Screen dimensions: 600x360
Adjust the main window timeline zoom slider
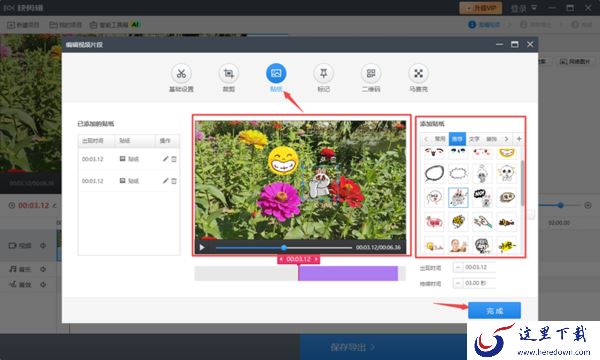(x=561, y=205)
